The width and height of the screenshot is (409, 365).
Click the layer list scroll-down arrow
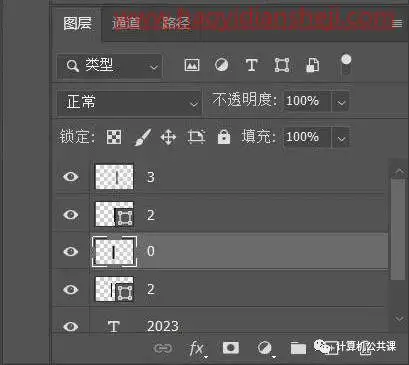click(399, 318)
